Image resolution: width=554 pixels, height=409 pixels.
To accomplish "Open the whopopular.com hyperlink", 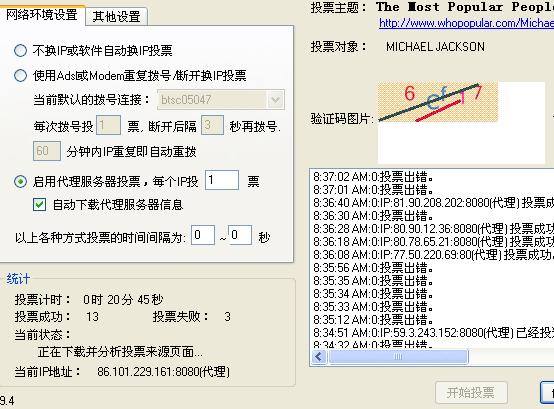I will coord(466,23).
